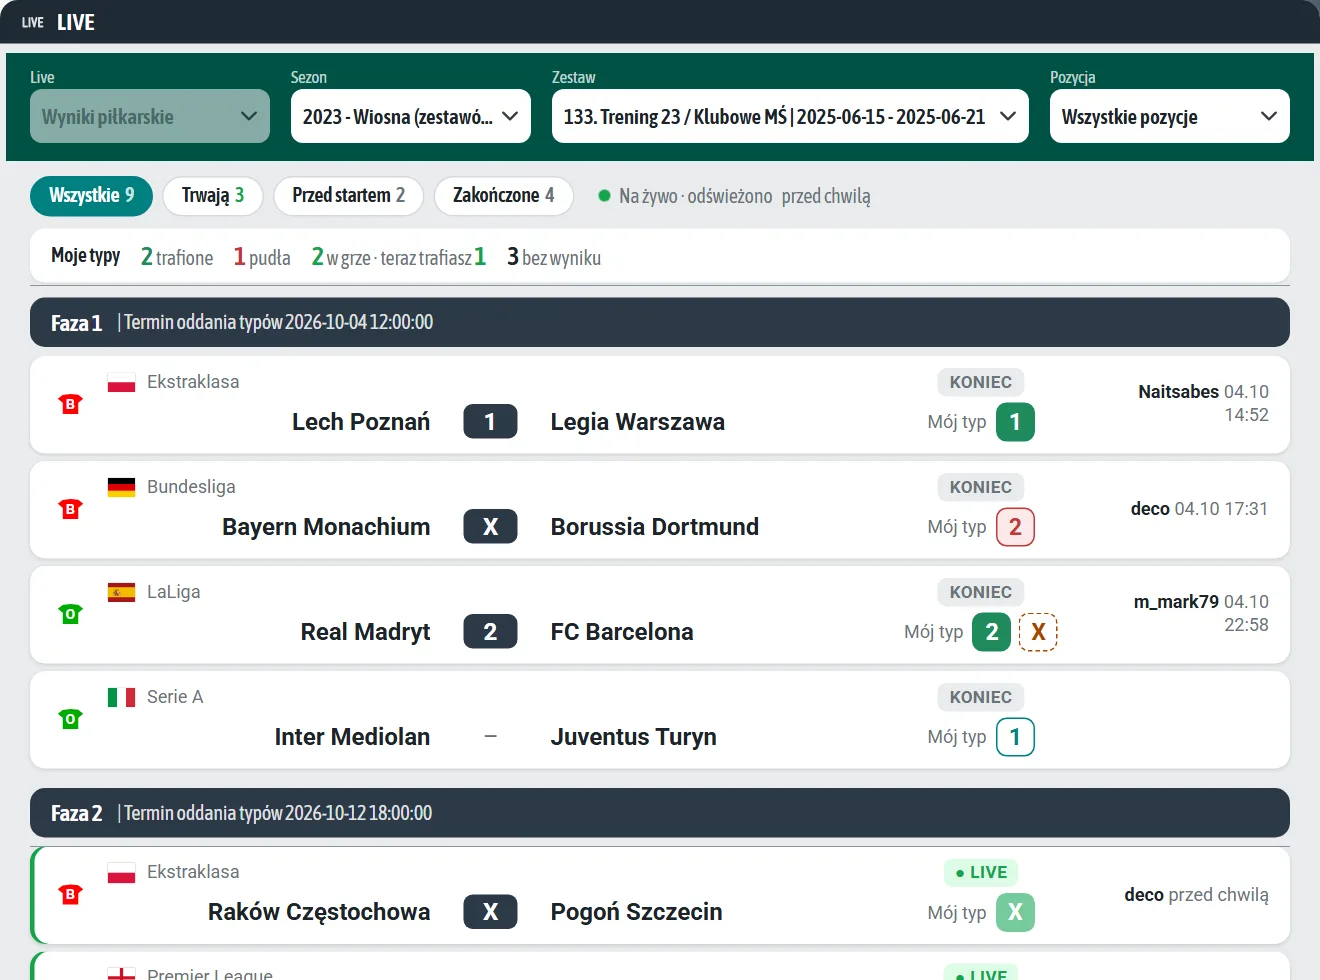Viewport: 1320px width, 980px height.
Task: Click my pick 1 for Inter Mediolan match
Action: tap(1015, 737)
